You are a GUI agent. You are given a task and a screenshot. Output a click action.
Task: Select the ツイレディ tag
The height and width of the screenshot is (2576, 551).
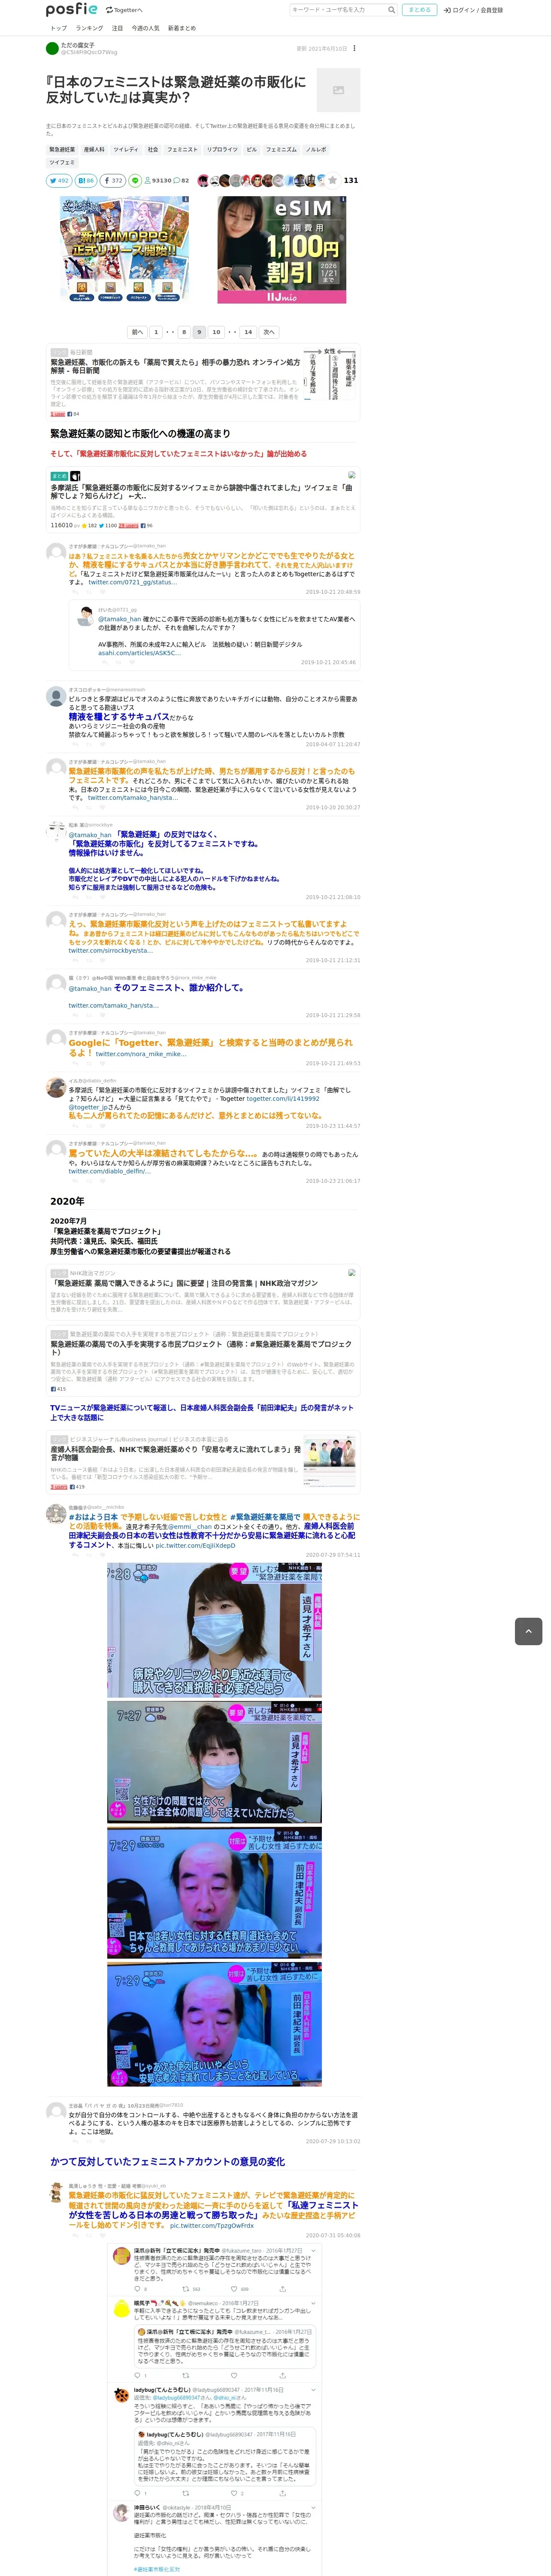click(126, 149)
